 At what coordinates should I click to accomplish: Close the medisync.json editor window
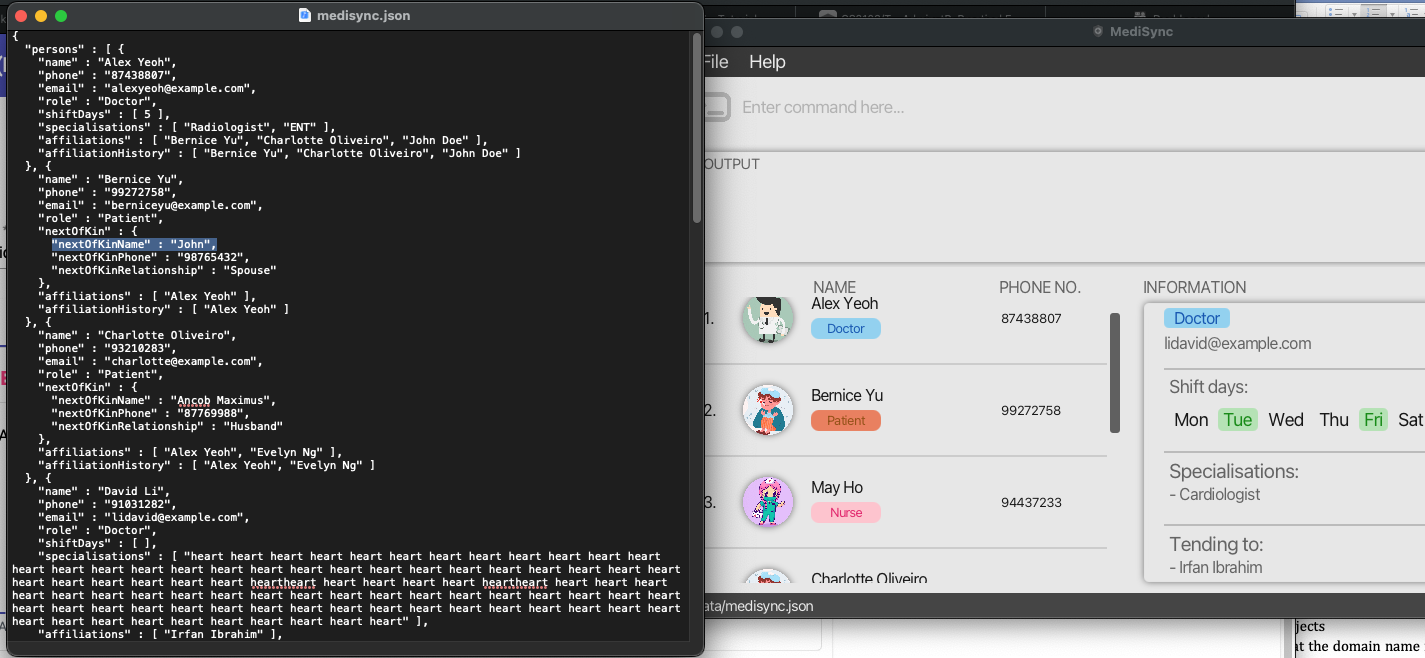pos(20,16)
